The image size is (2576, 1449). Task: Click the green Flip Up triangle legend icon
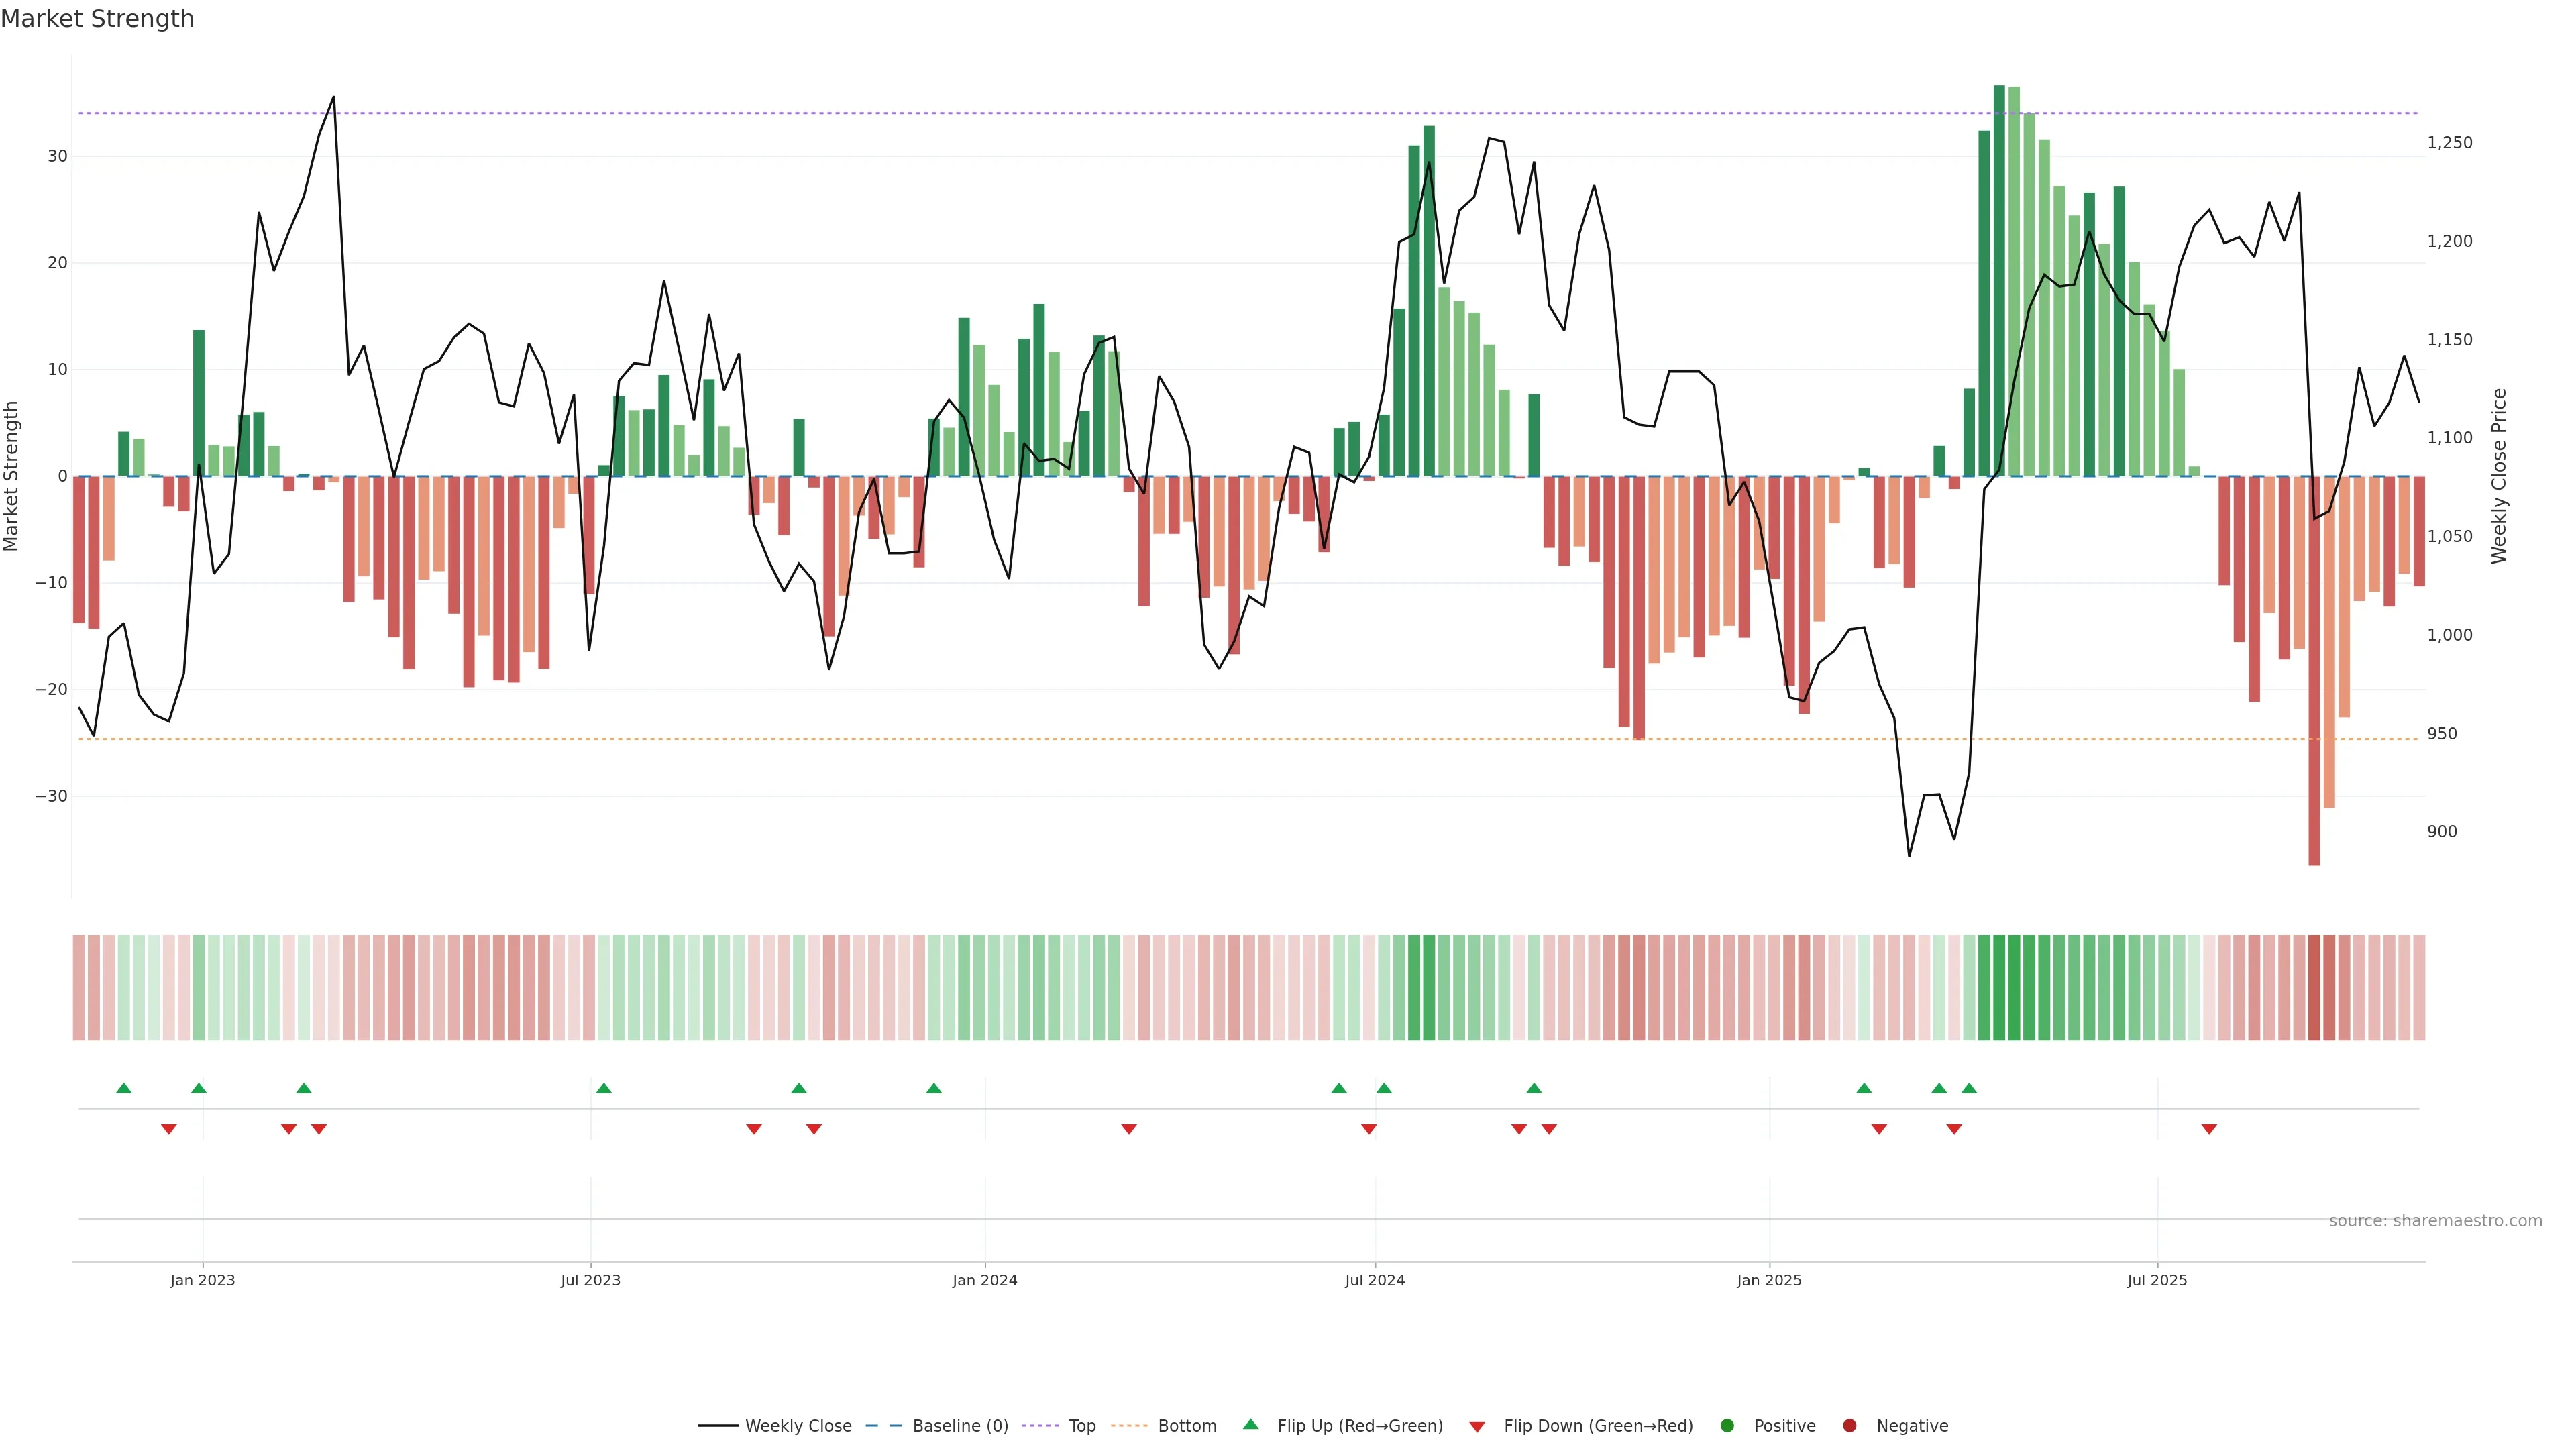coord(1250,1424)
